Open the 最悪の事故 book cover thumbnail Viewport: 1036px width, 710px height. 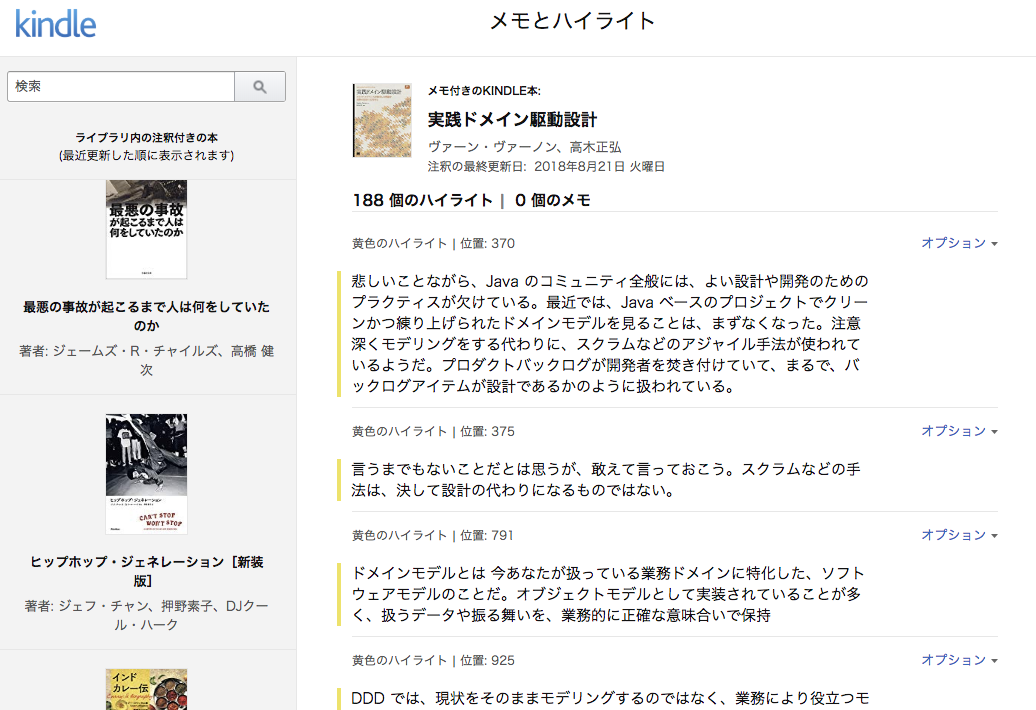[147, 229]
